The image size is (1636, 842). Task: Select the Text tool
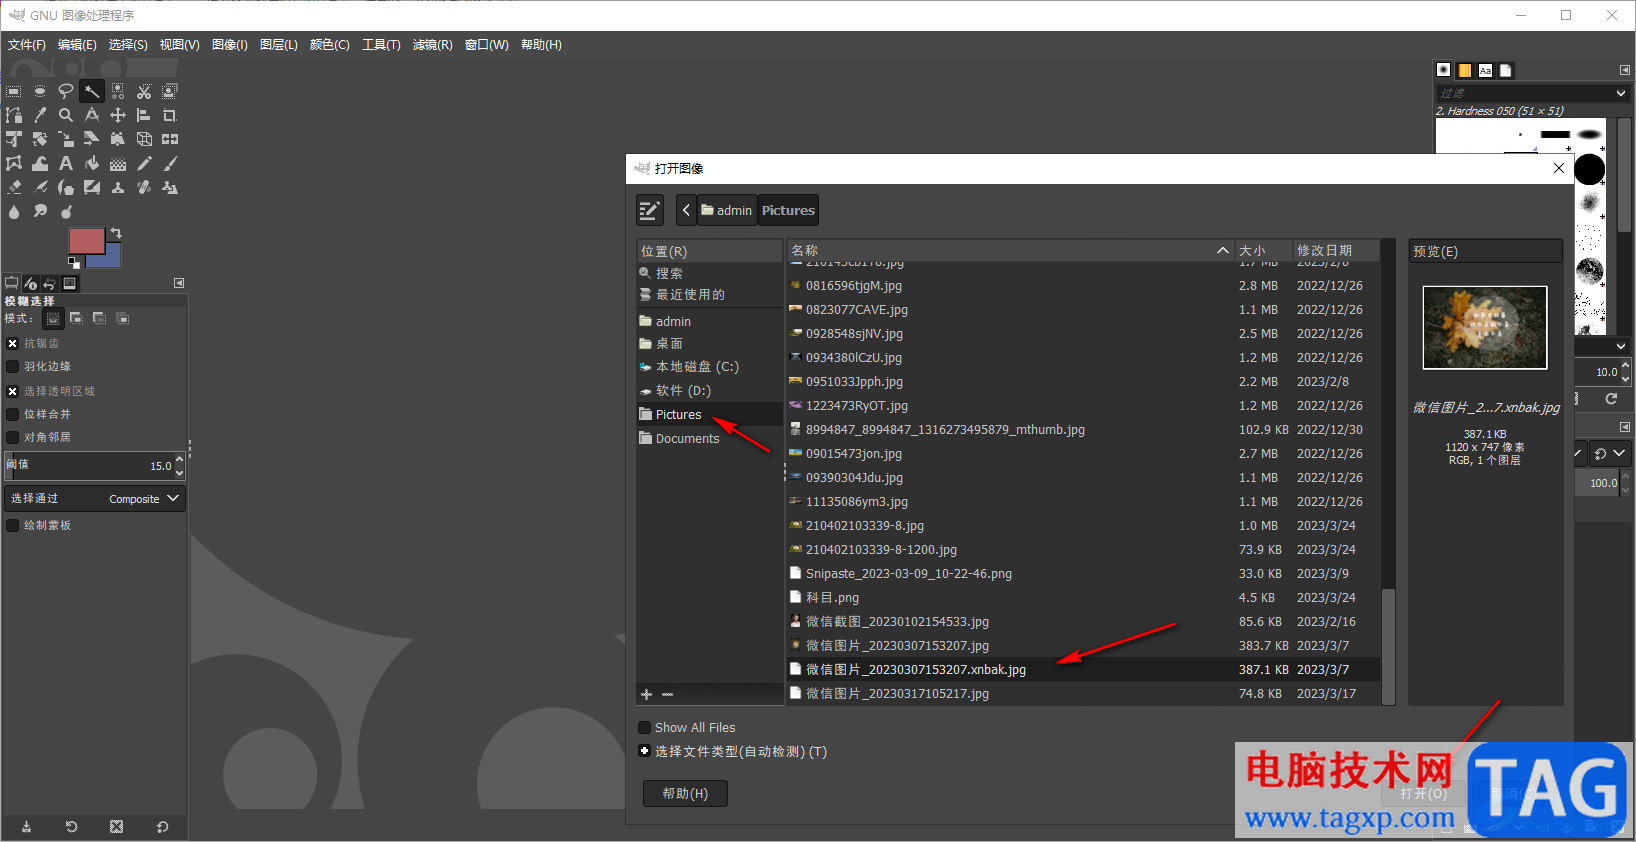click(66, 163)
